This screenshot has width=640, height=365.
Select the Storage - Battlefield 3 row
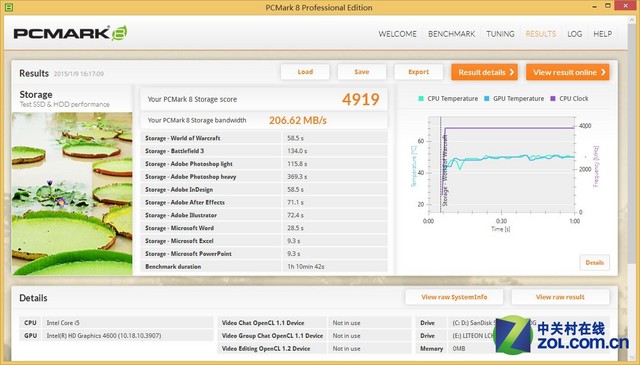[x=264, y=151]
